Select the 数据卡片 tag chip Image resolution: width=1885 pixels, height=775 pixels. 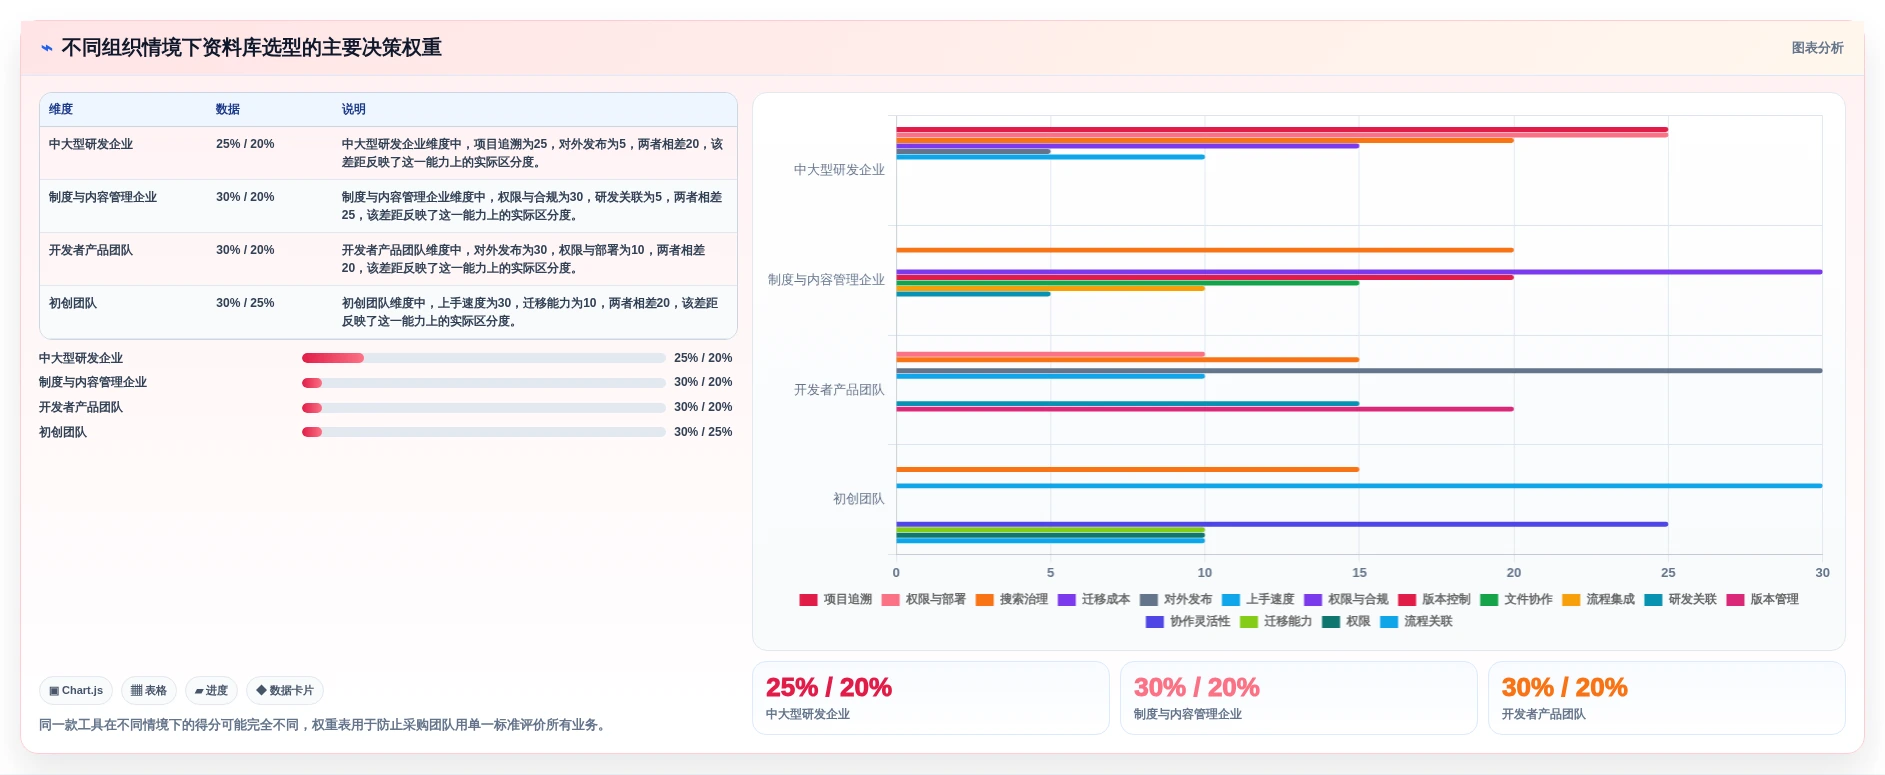point(285,690)
